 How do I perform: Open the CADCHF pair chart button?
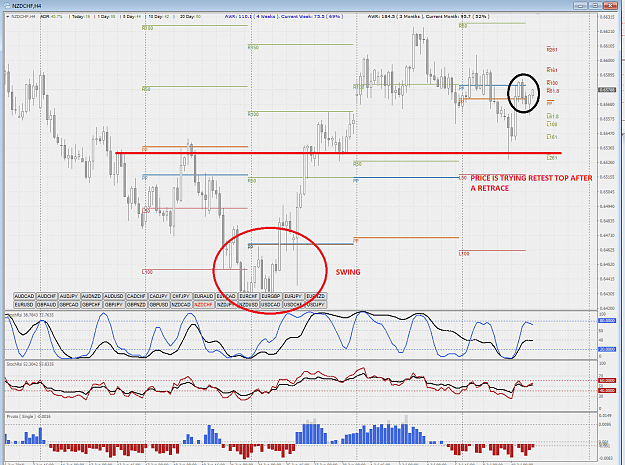(x=136, y=296)
